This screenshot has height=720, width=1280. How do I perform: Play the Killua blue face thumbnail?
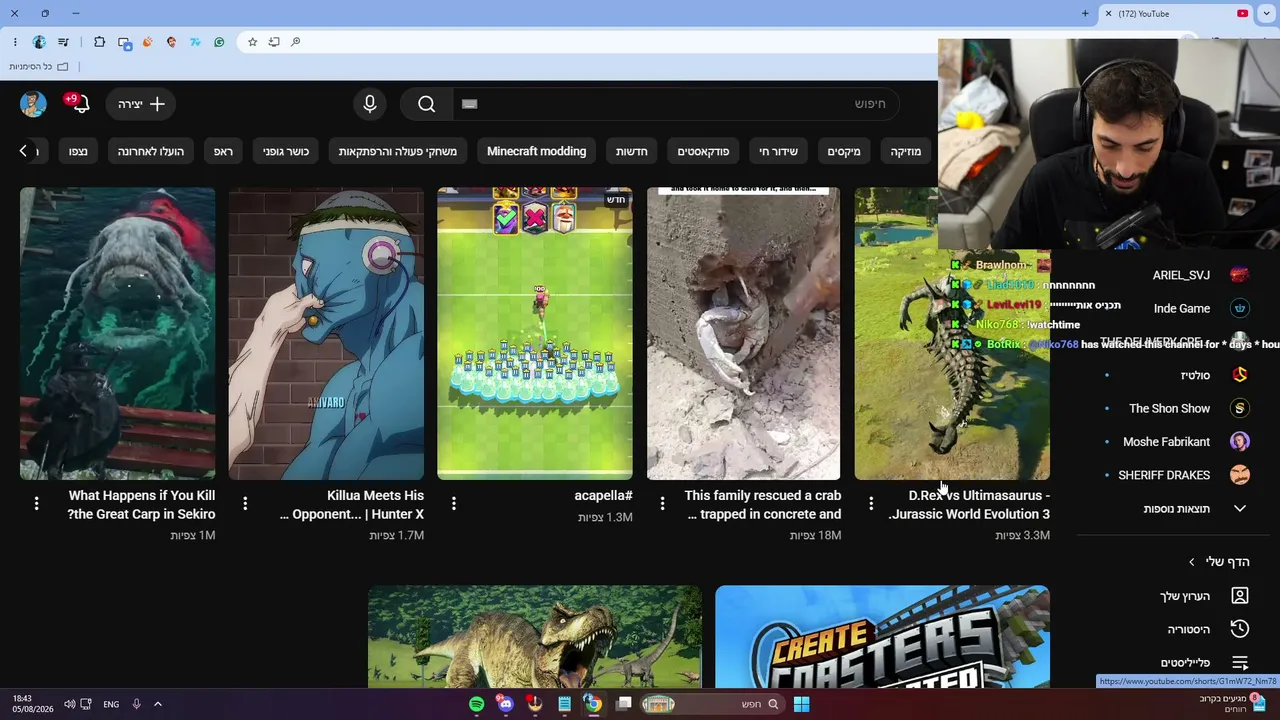(x=326, y=334)
